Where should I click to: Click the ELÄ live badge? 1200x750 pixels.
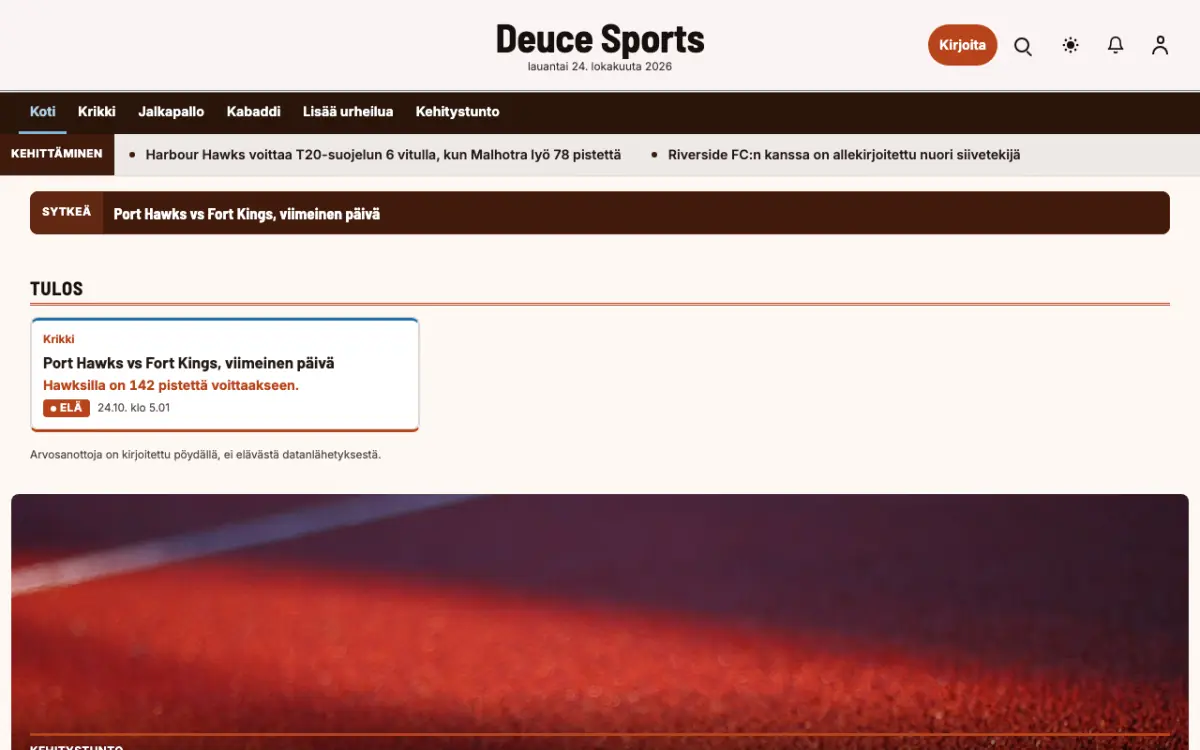pyautogui.click(x=67, y=408)
